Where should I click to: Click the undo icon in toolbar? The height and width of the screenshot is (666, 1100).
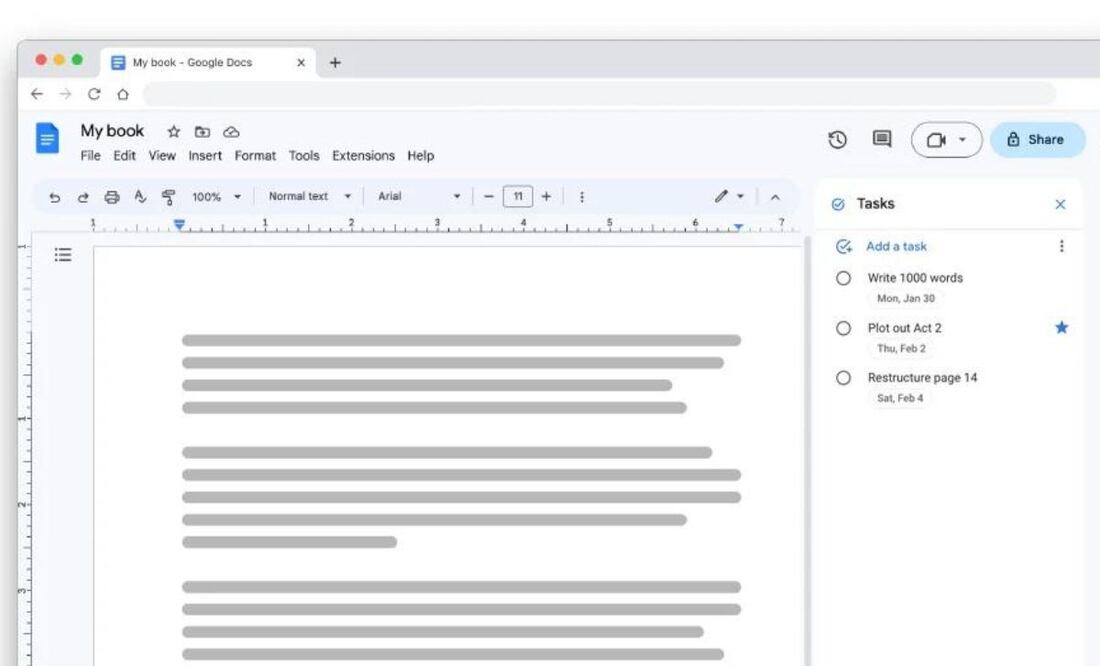coord(55,197)
